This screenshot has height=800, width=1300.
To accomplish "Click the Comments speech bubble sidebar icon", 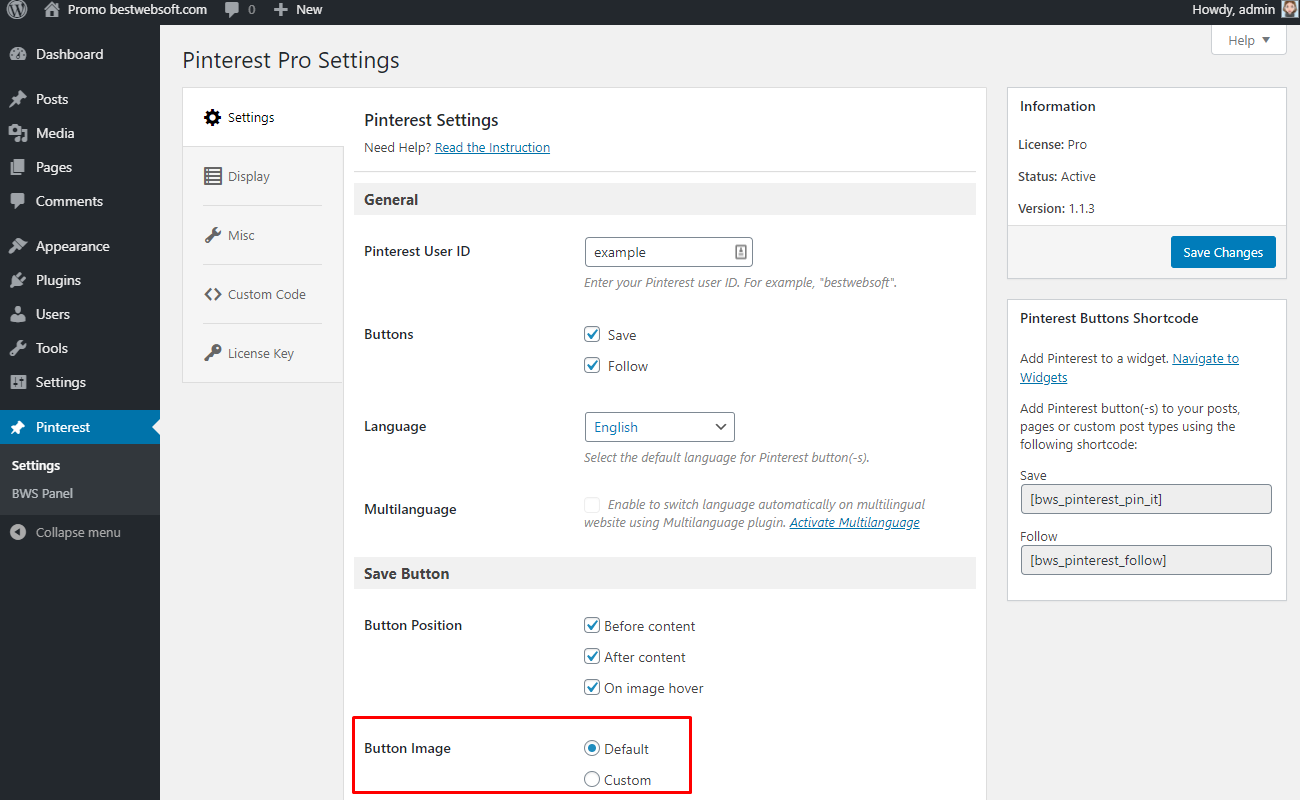I will tap(18, 201).
